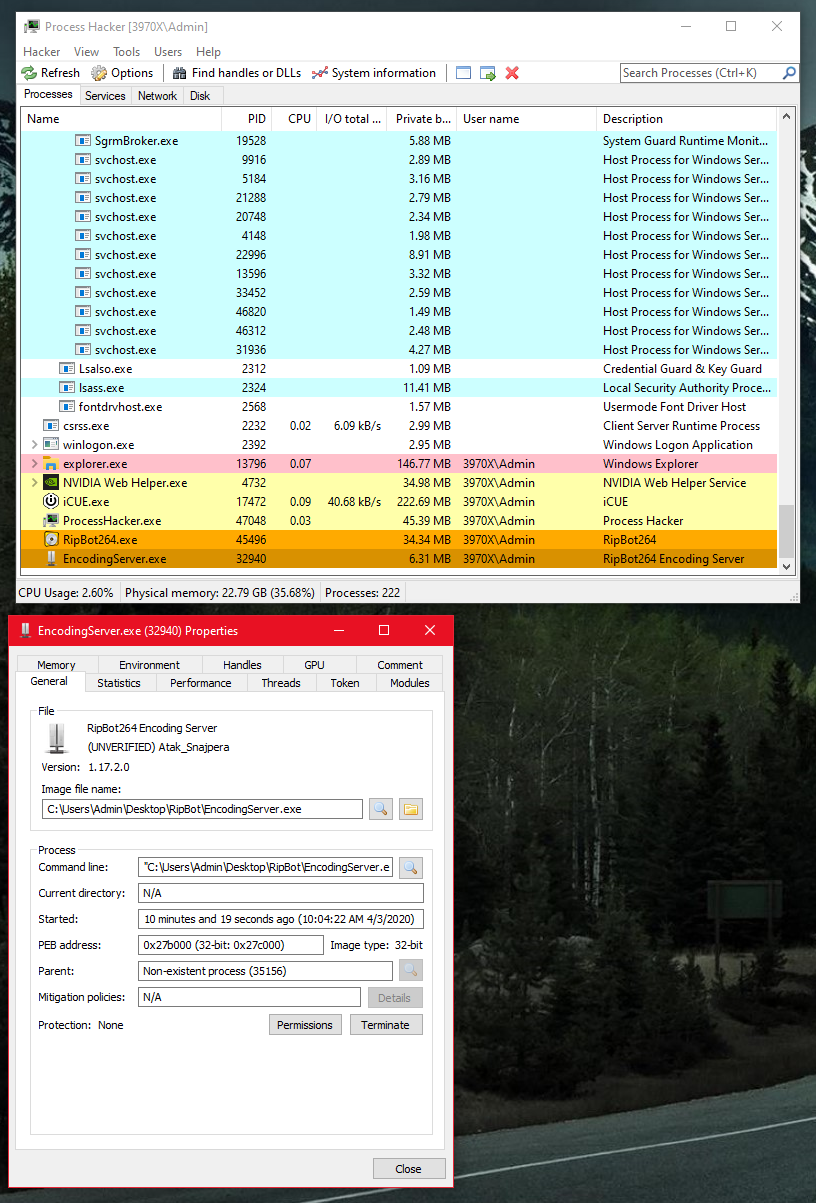Click the Close button in Properties
Screen dimensions: 816x1203
pyautogui.click(x=408, y=1169)
